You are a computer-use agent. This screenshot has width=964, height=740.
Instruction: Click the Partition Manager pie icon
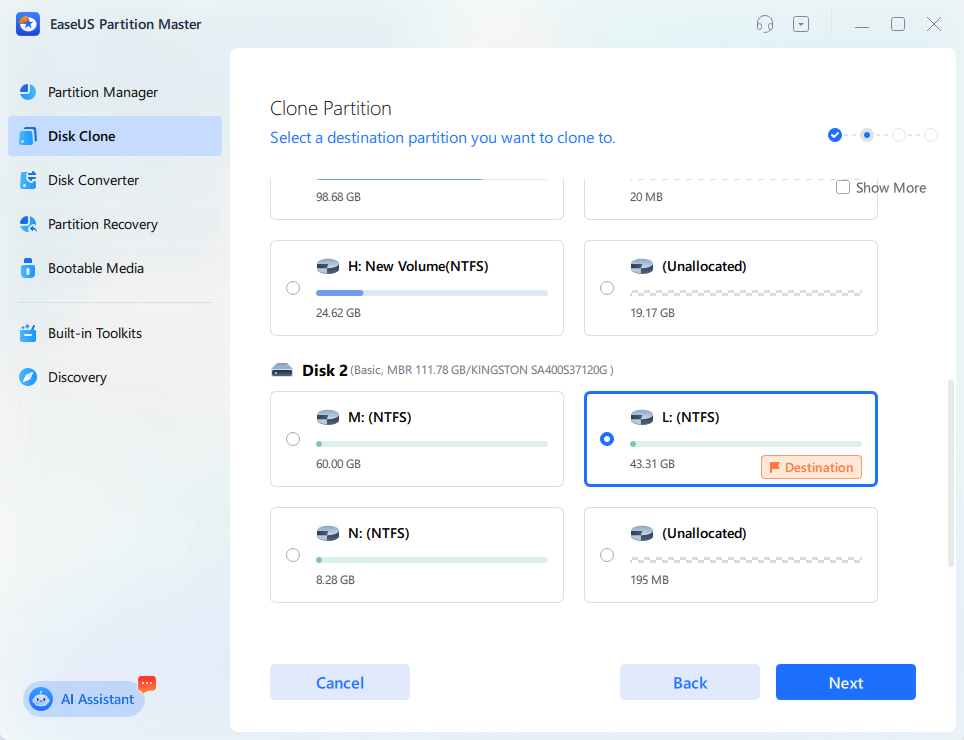(x=28, y=92)
